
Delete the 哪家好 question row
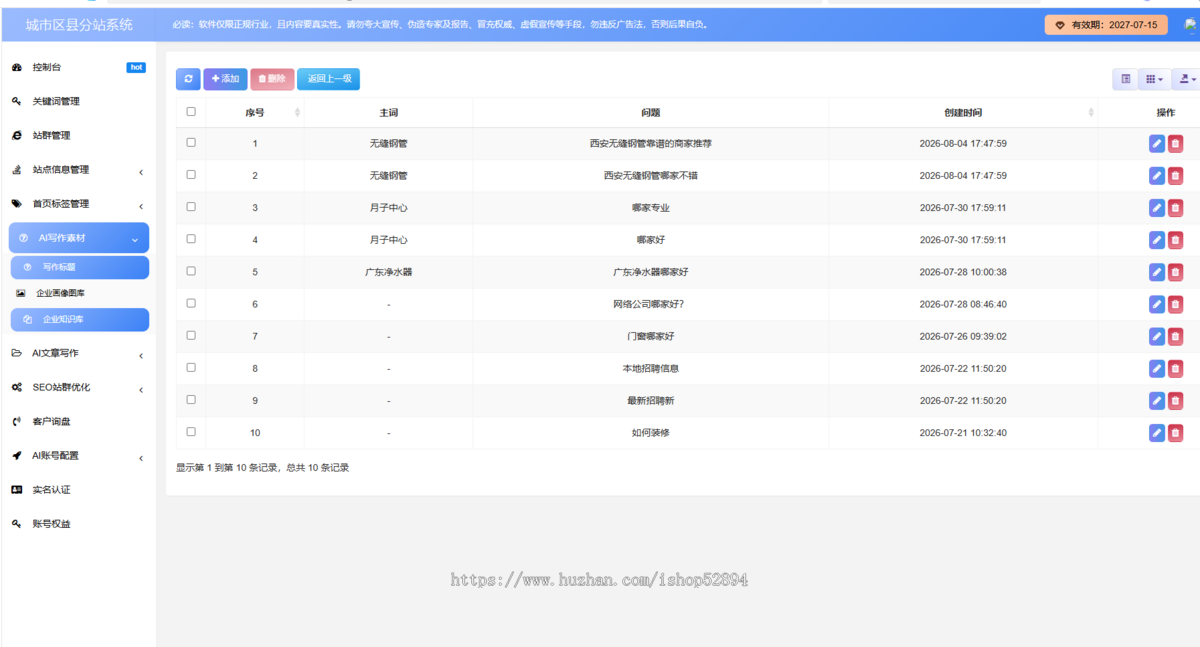coord(1175,240)
